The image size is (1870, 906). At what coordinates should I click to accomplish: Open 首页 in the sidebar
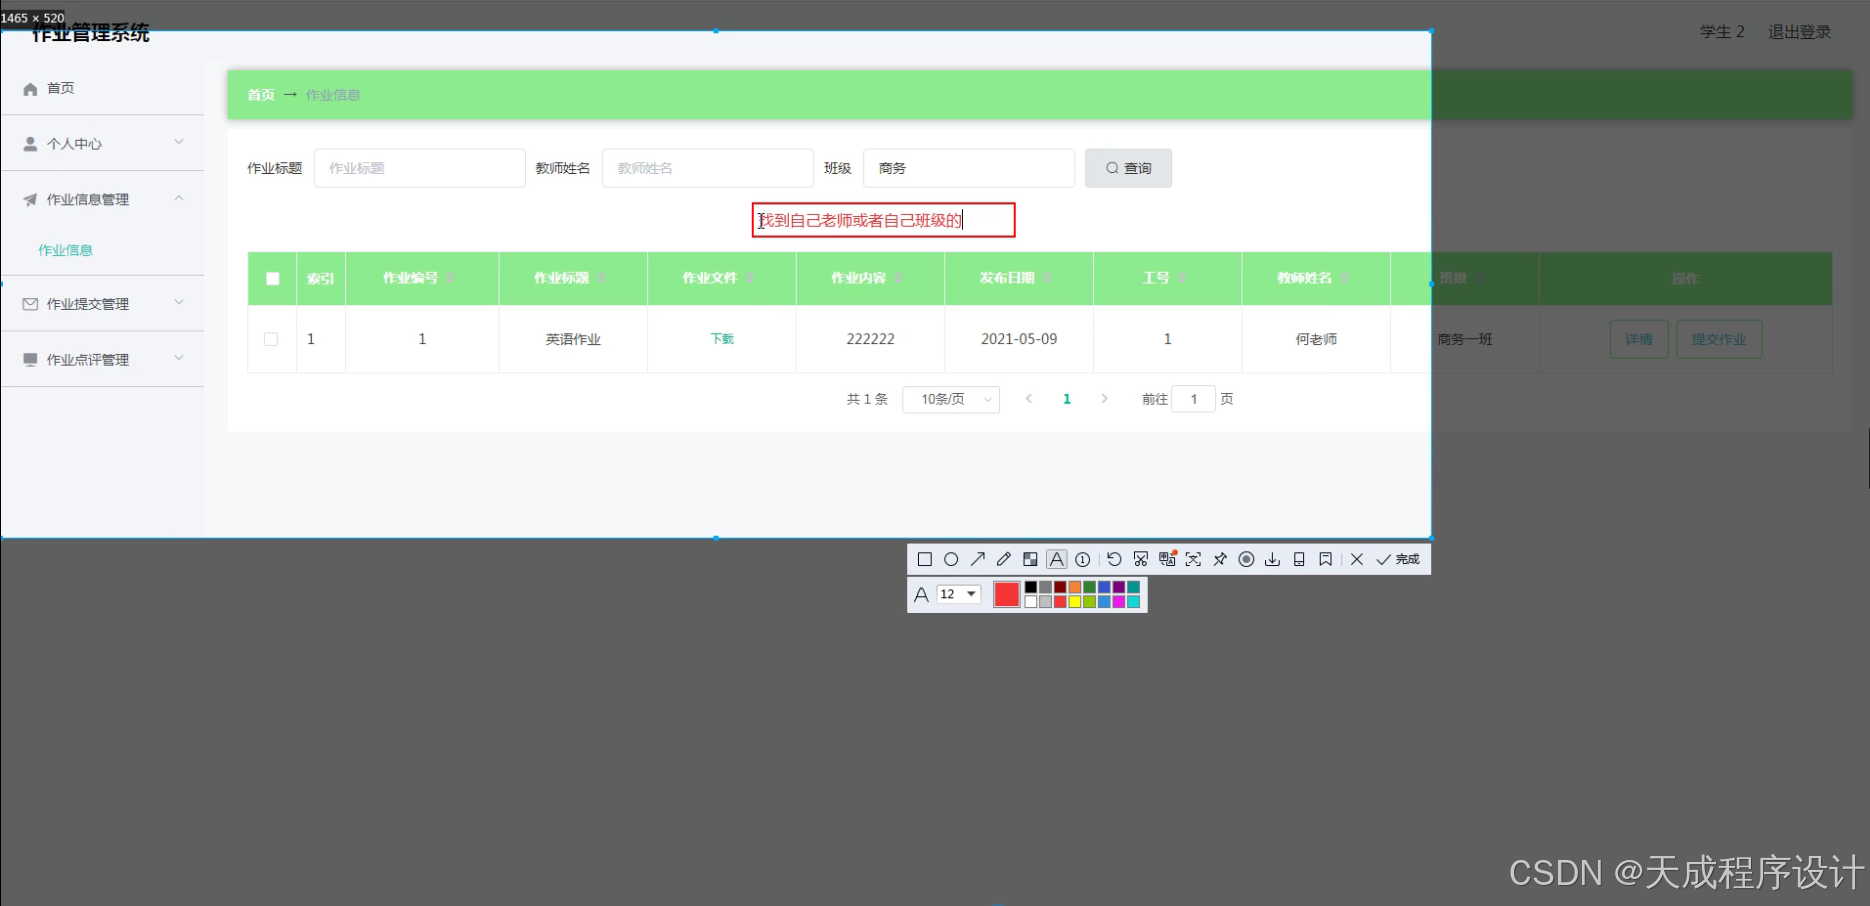click(x=102, y=88)
